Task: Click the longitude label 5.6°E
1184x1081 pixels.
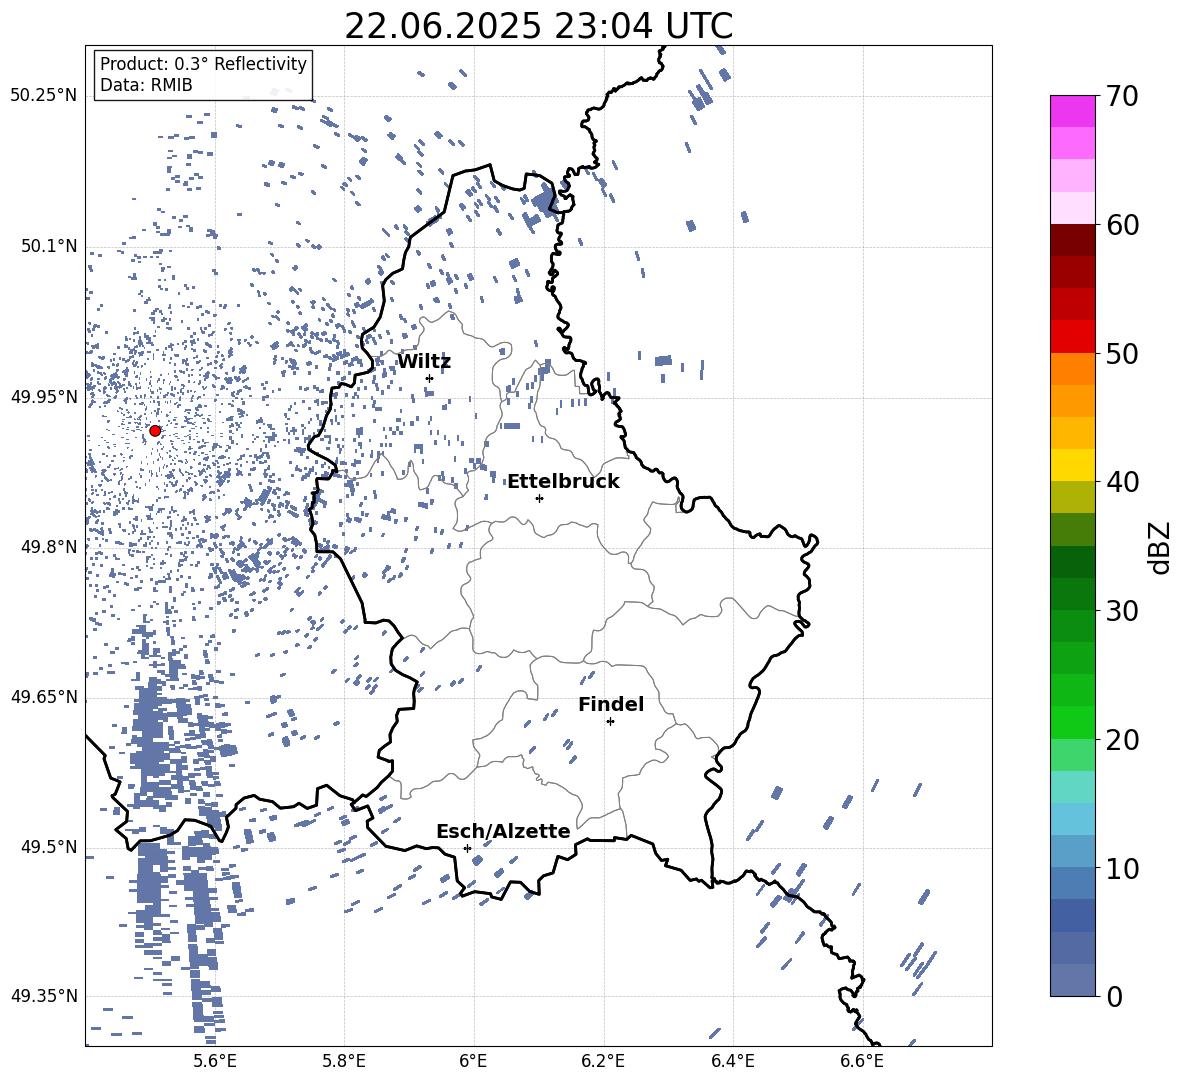Action: [214, 1061]
